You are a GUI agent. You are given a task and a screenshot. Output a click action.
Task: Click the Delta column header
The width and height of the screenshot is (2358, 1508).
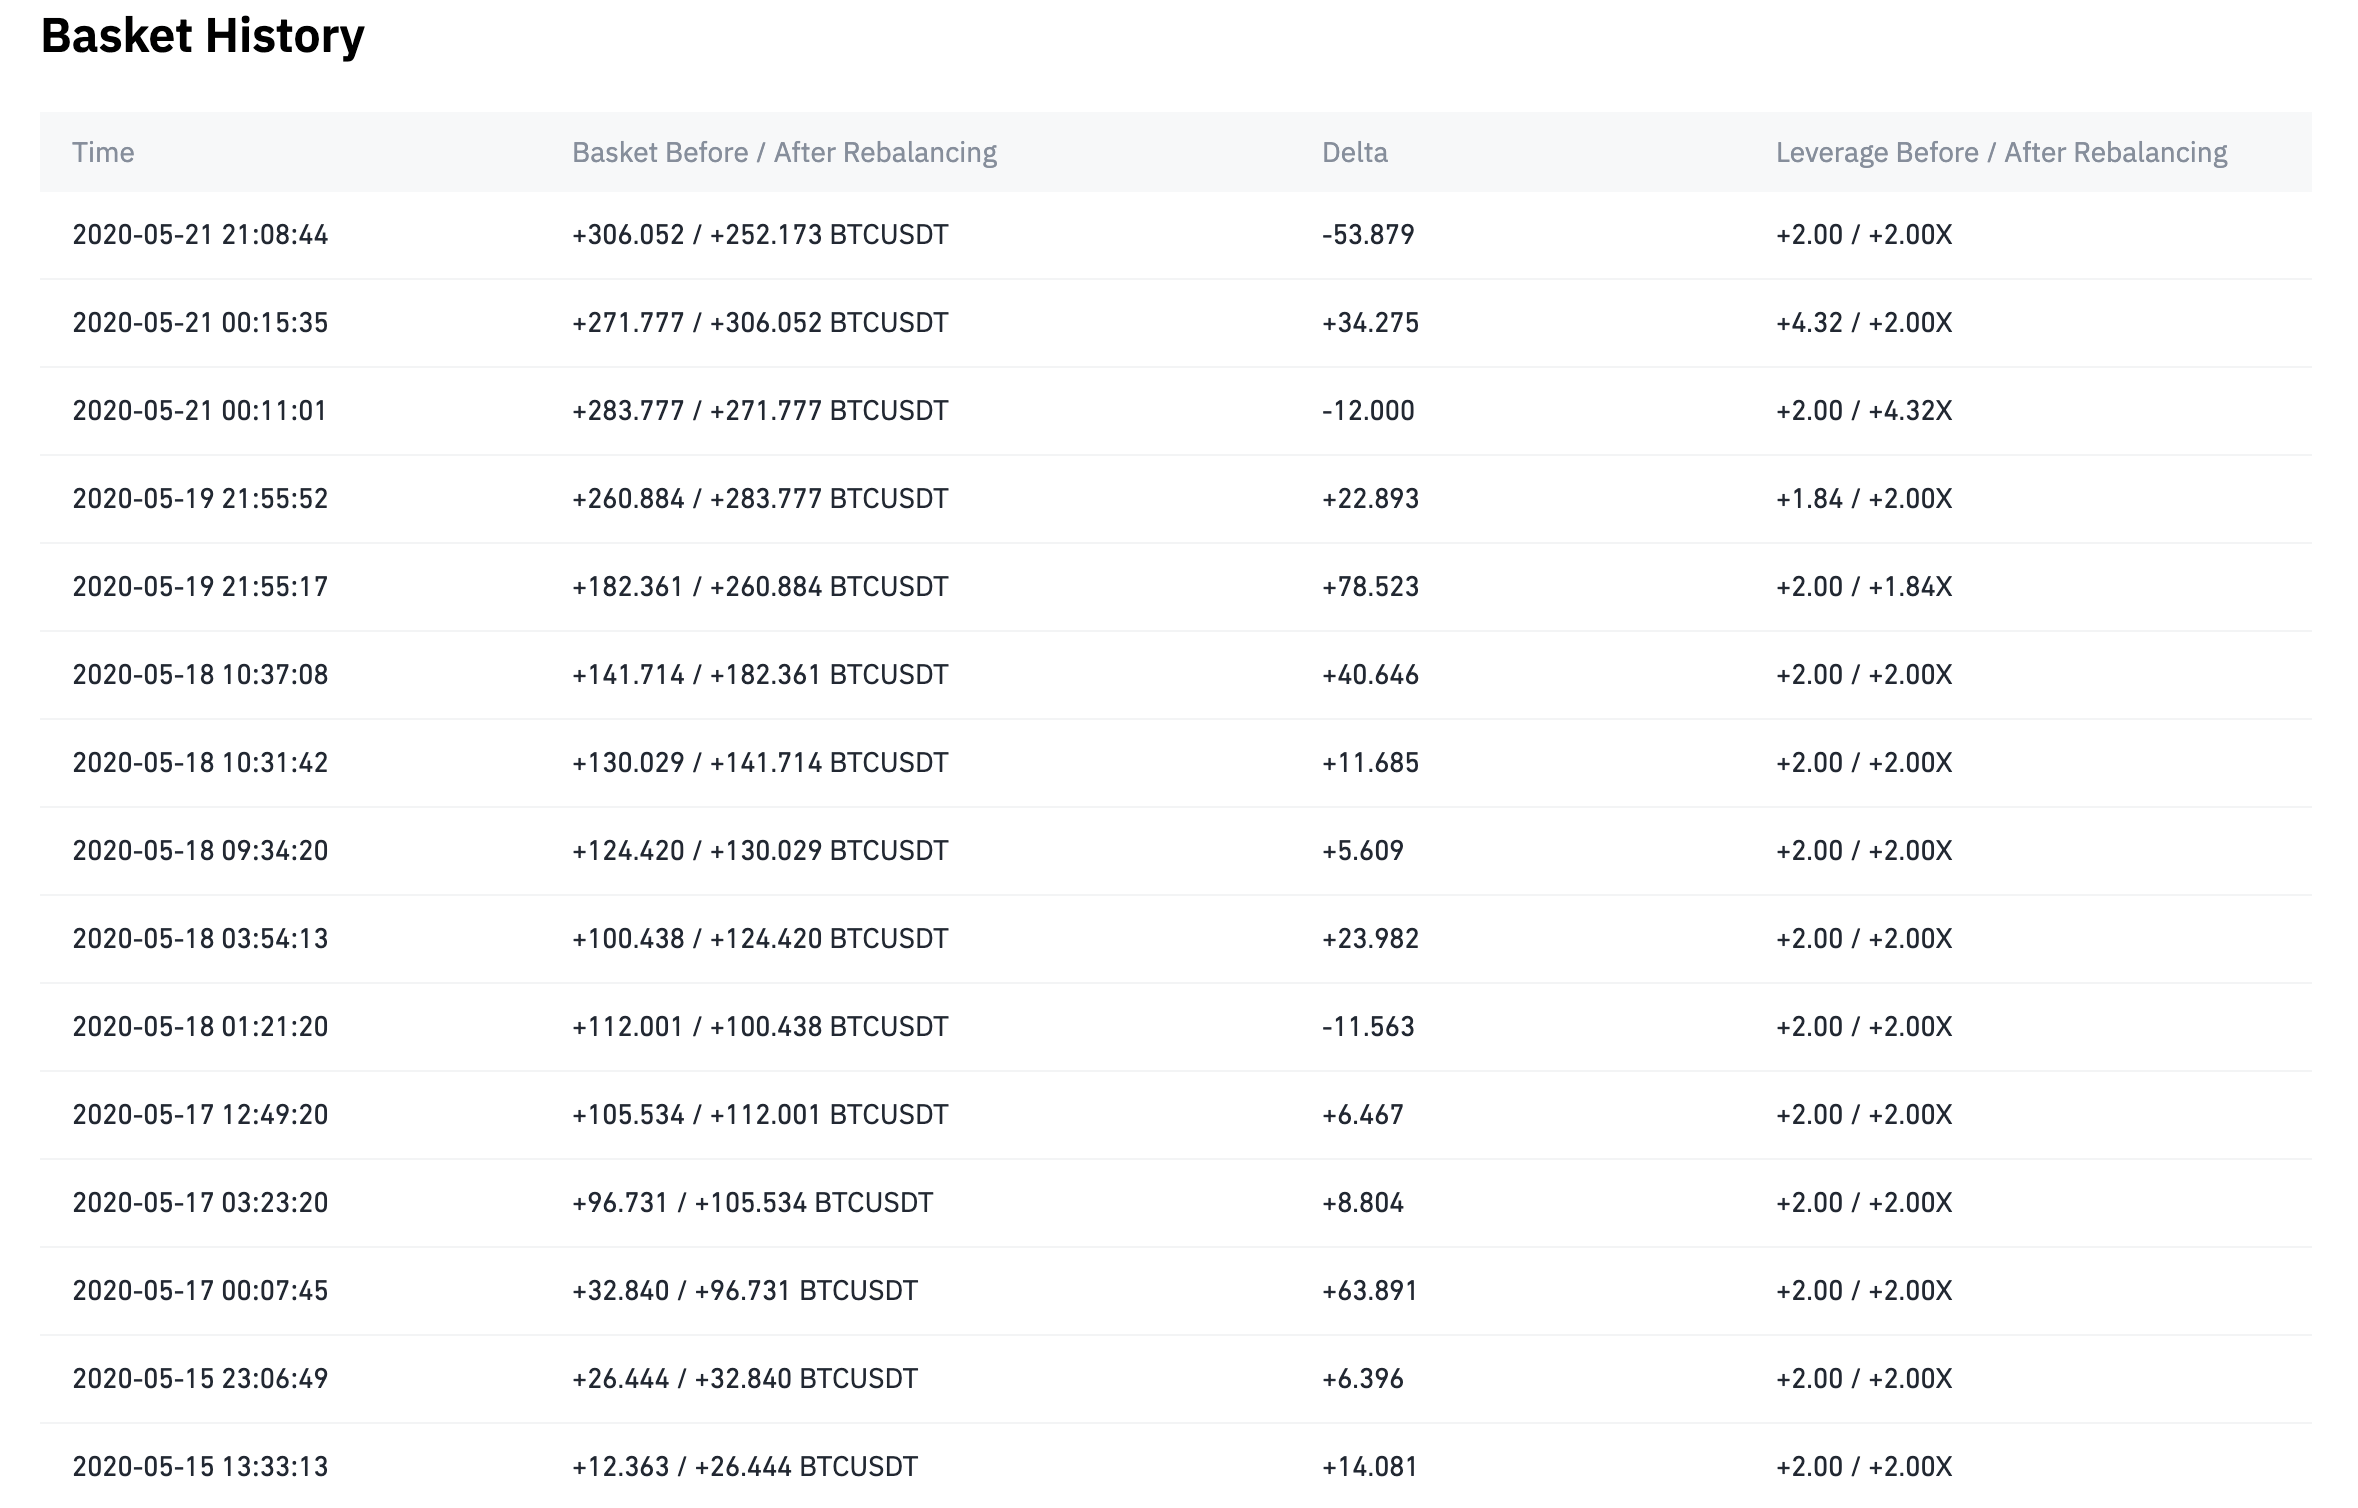(x=1355, y=152)
